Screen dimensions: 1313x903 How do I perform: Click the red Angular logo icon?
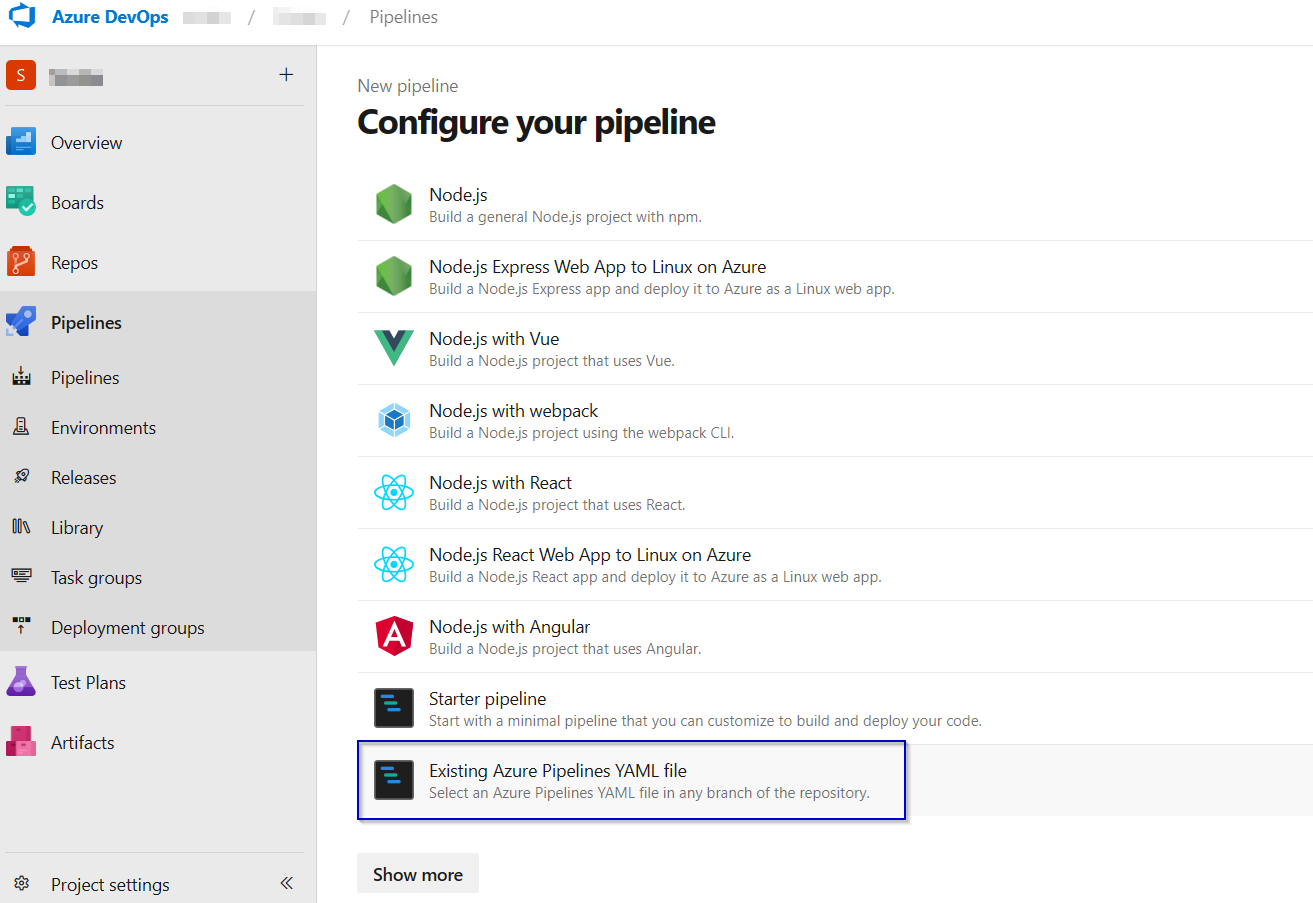tap(394, 636)
